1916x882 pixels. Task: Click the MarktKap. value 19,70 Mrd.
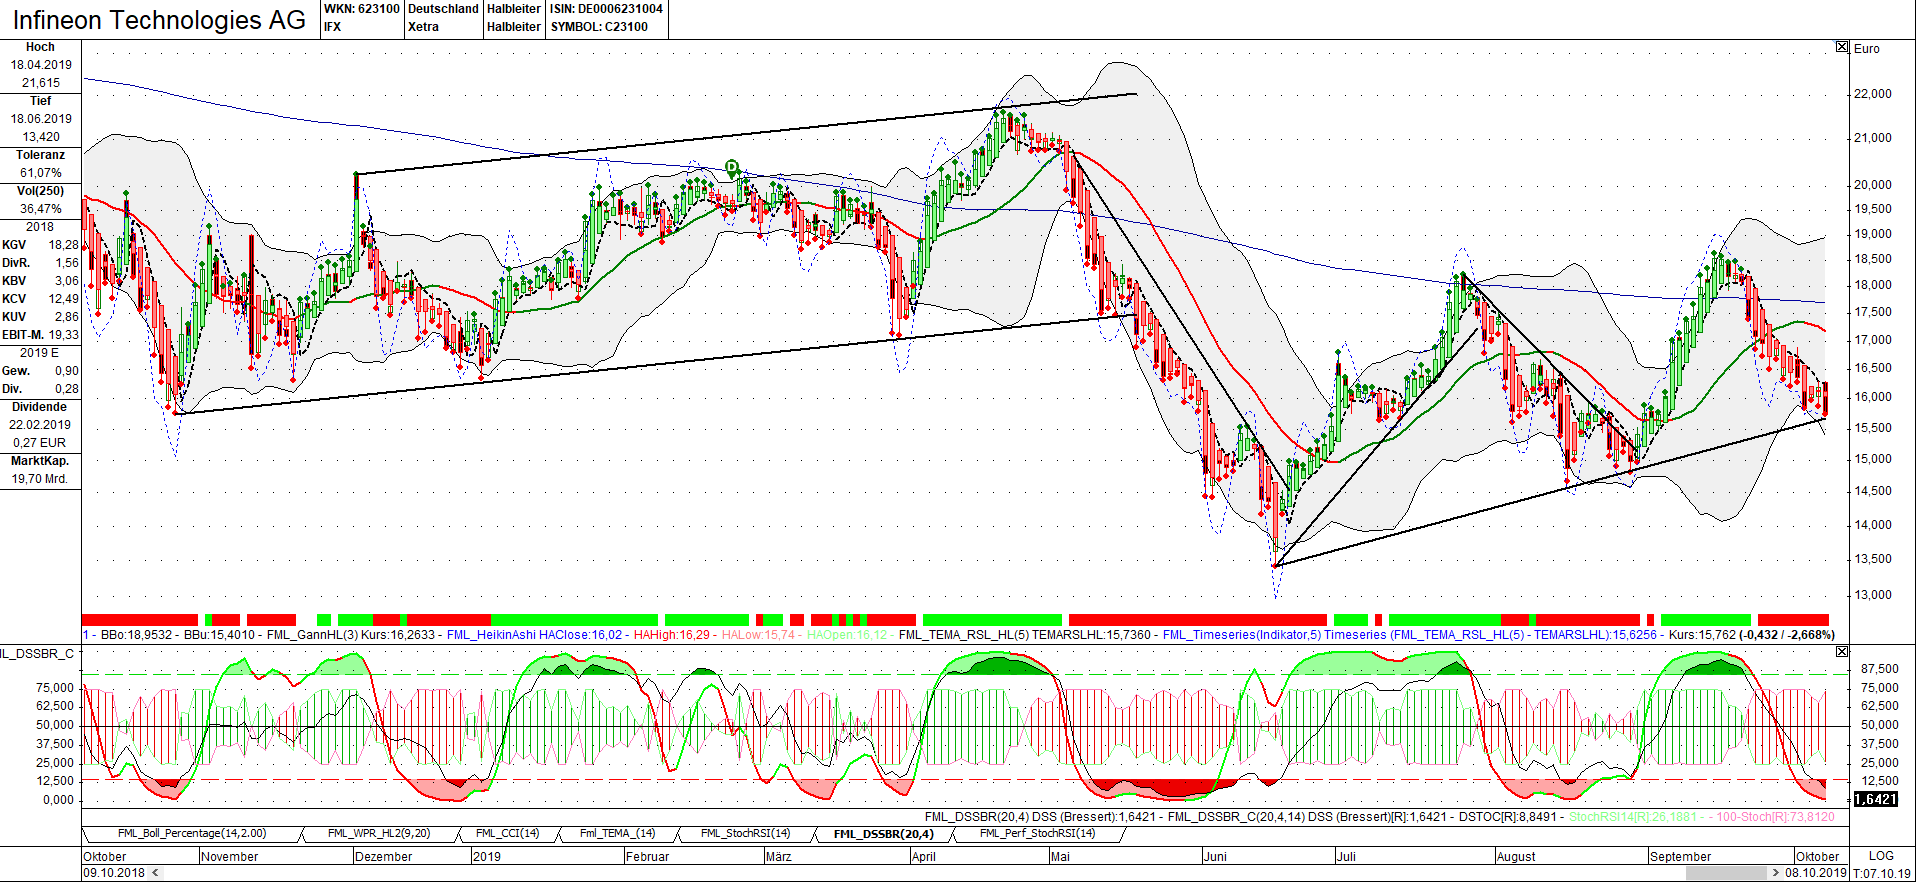(40, 479)
